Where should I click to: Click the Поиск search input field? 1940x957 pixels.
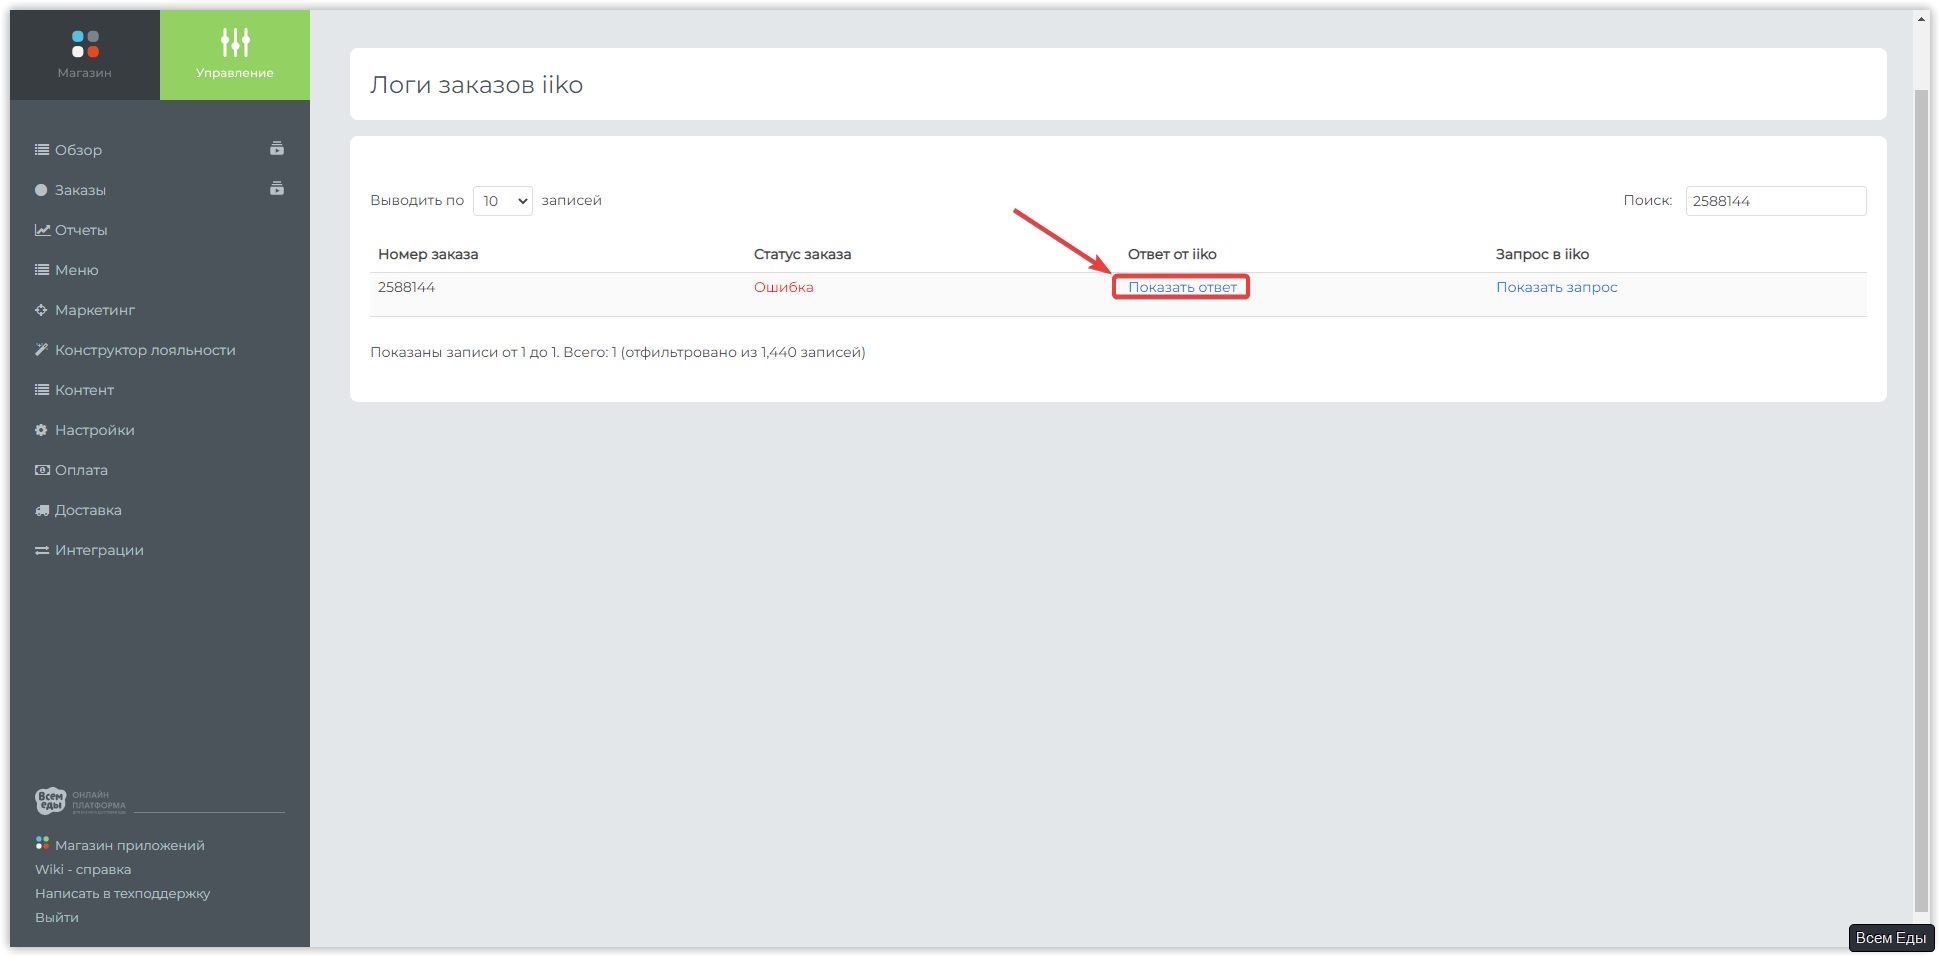coord(1776,201)
